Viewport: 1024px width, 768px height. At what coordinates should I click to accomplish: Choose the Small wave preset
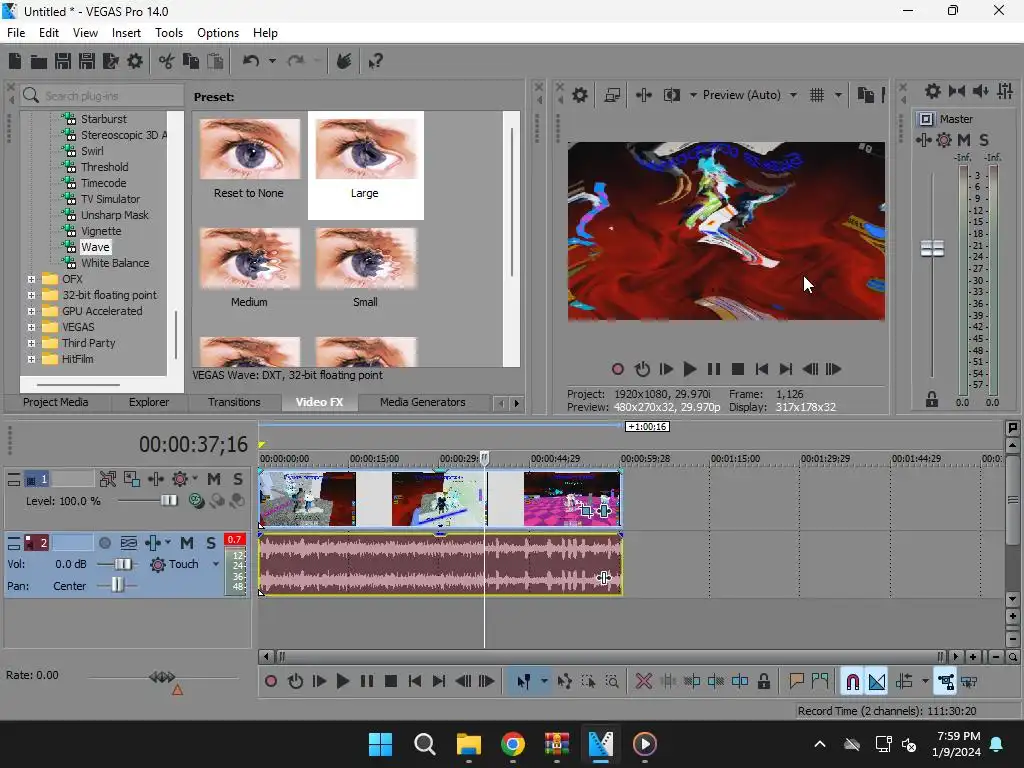(365, 267)
